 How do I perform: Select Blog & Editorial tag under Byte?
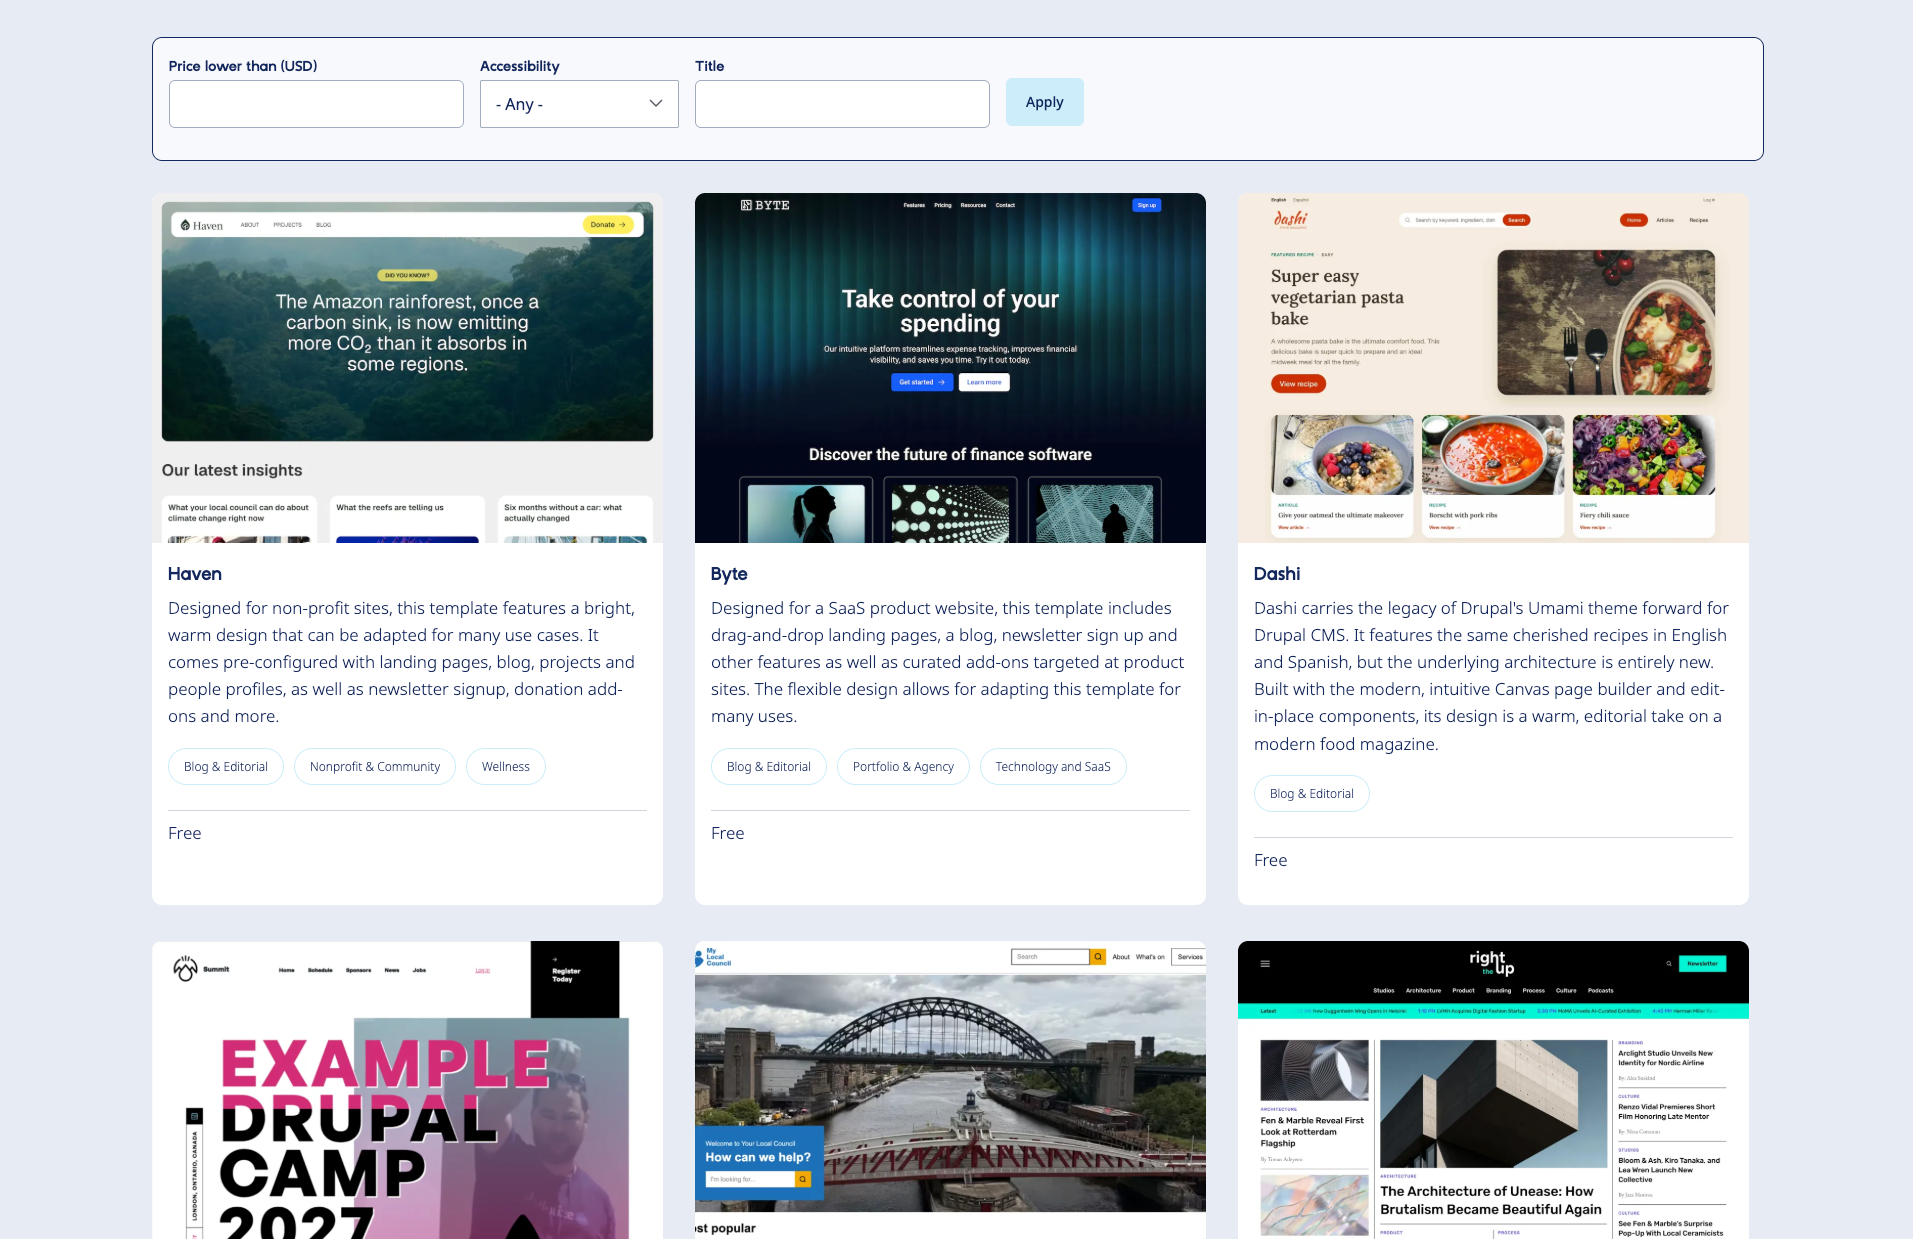point(769,767)
